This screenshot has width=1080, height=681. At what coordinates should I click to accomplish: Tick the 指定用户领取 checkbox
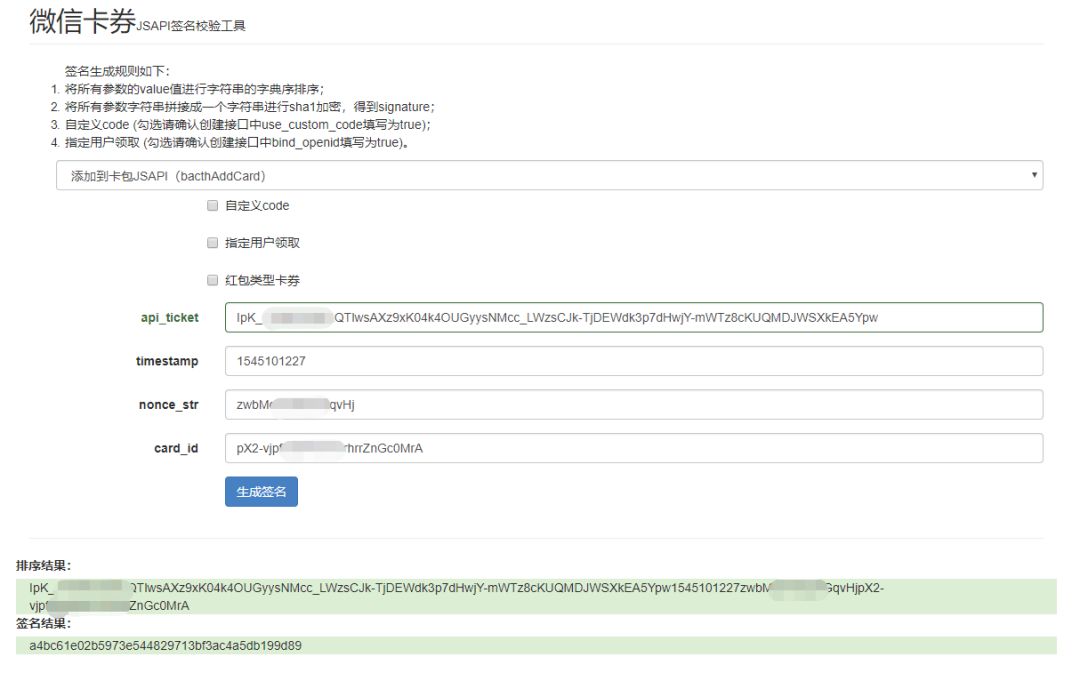pyautogui.click(x=212, y=242)
